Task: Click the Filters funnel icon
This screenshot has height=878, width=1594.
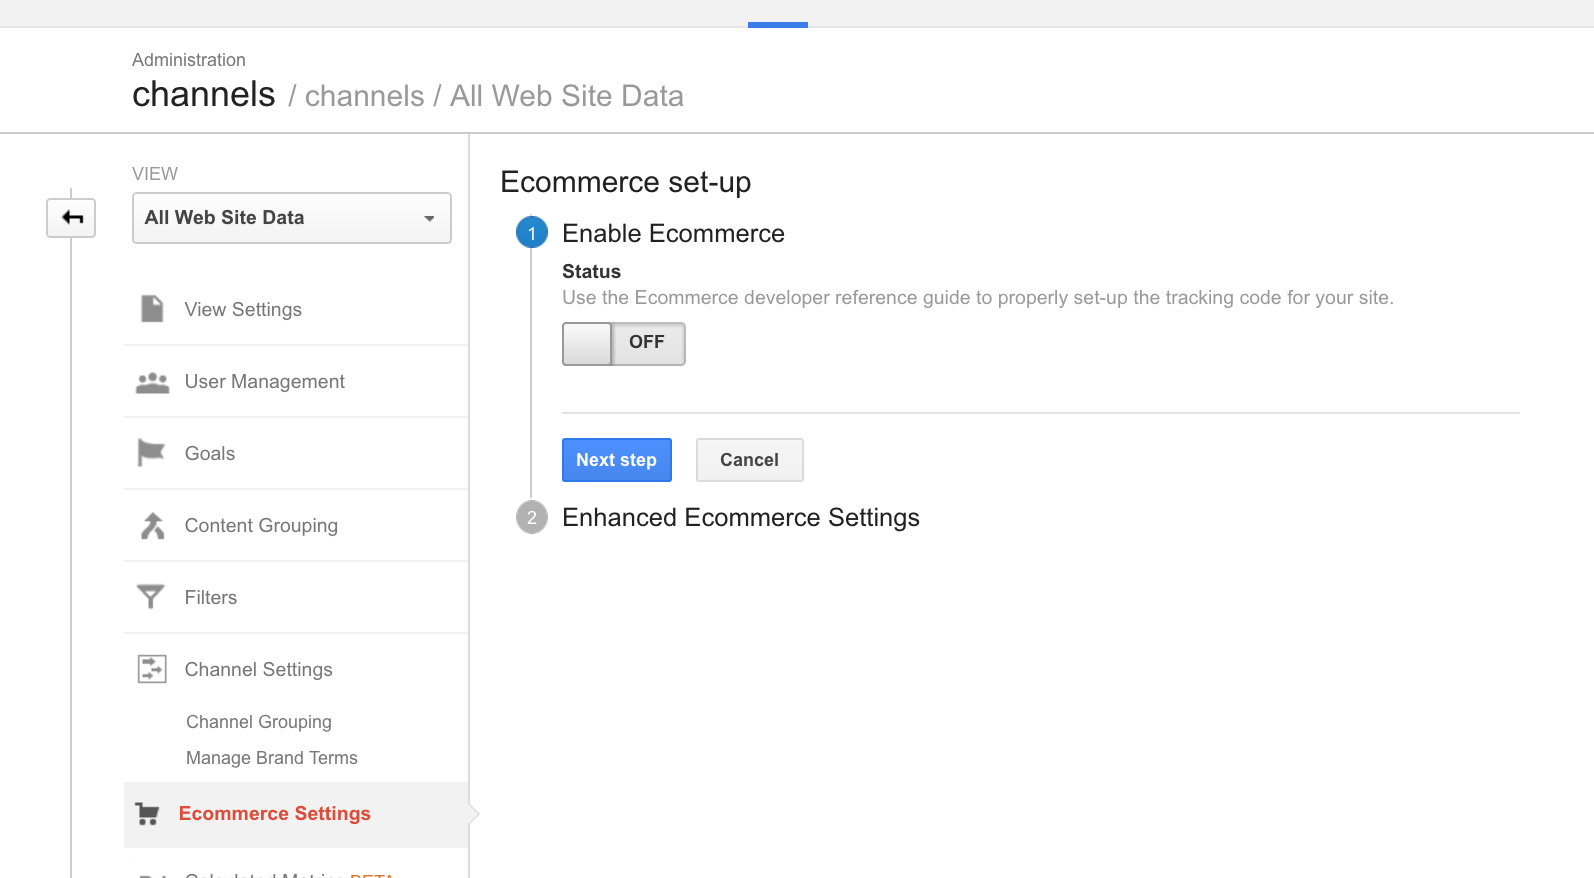Action: click(151, 597)
